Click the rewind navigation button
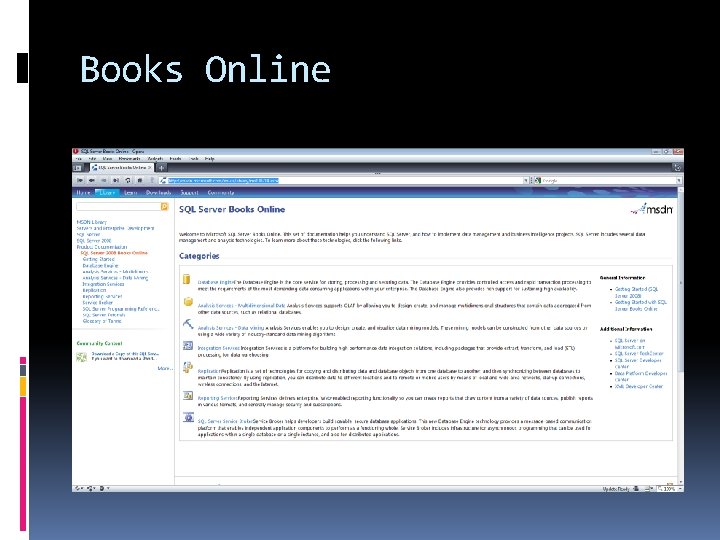The width and height of the screenshot is (720, 540). coord(80,180)
